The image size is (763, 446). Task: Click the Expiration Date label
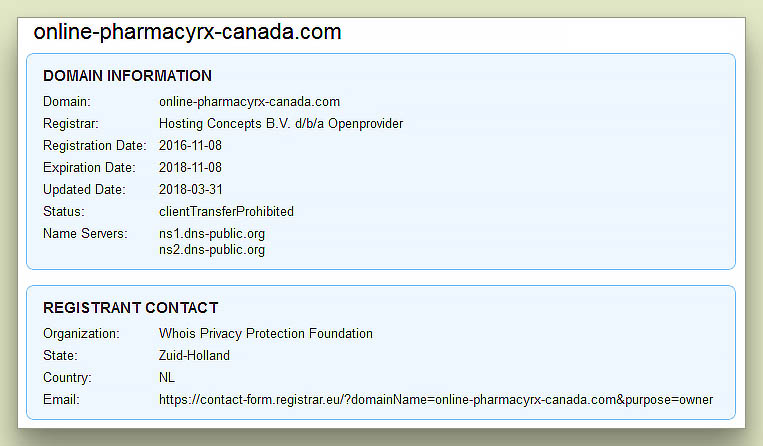(90, 167)
